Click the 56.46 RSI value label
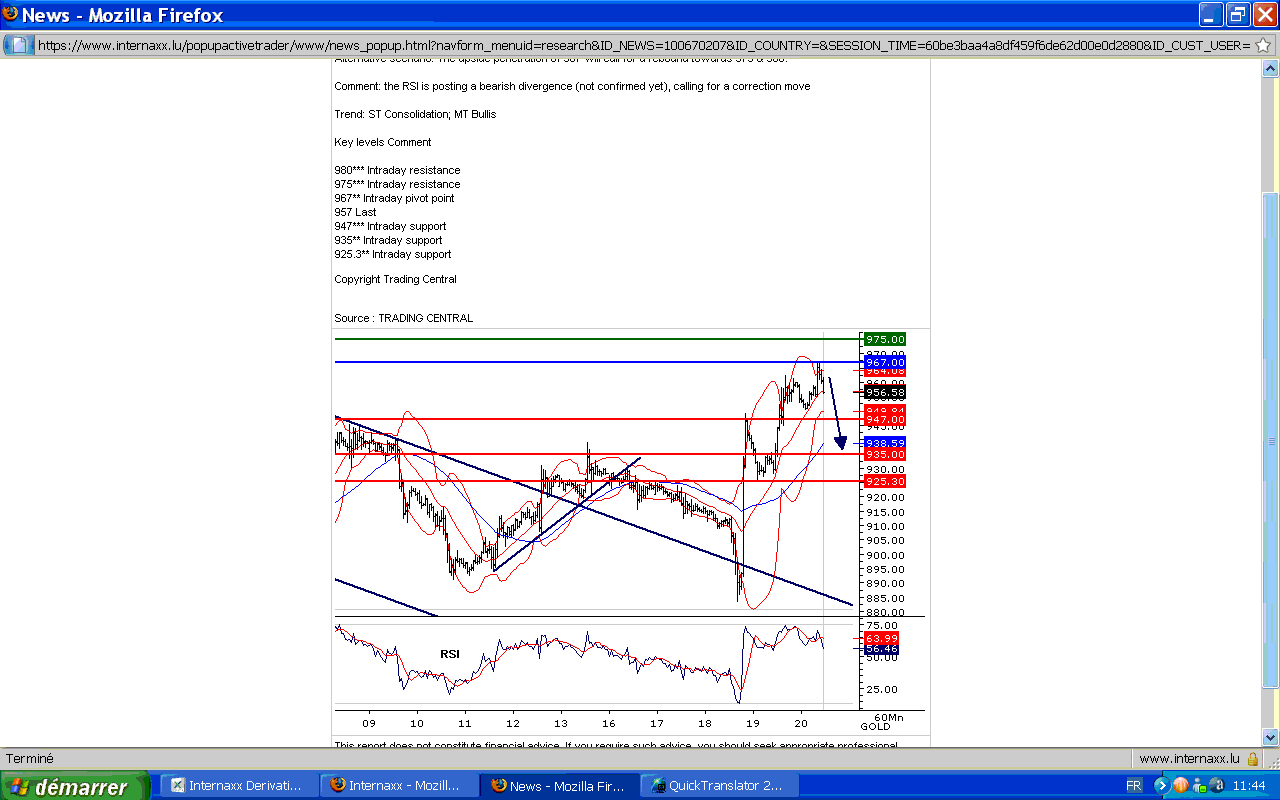The width and height of the screenshot is (1280, 800). [882, 649]
